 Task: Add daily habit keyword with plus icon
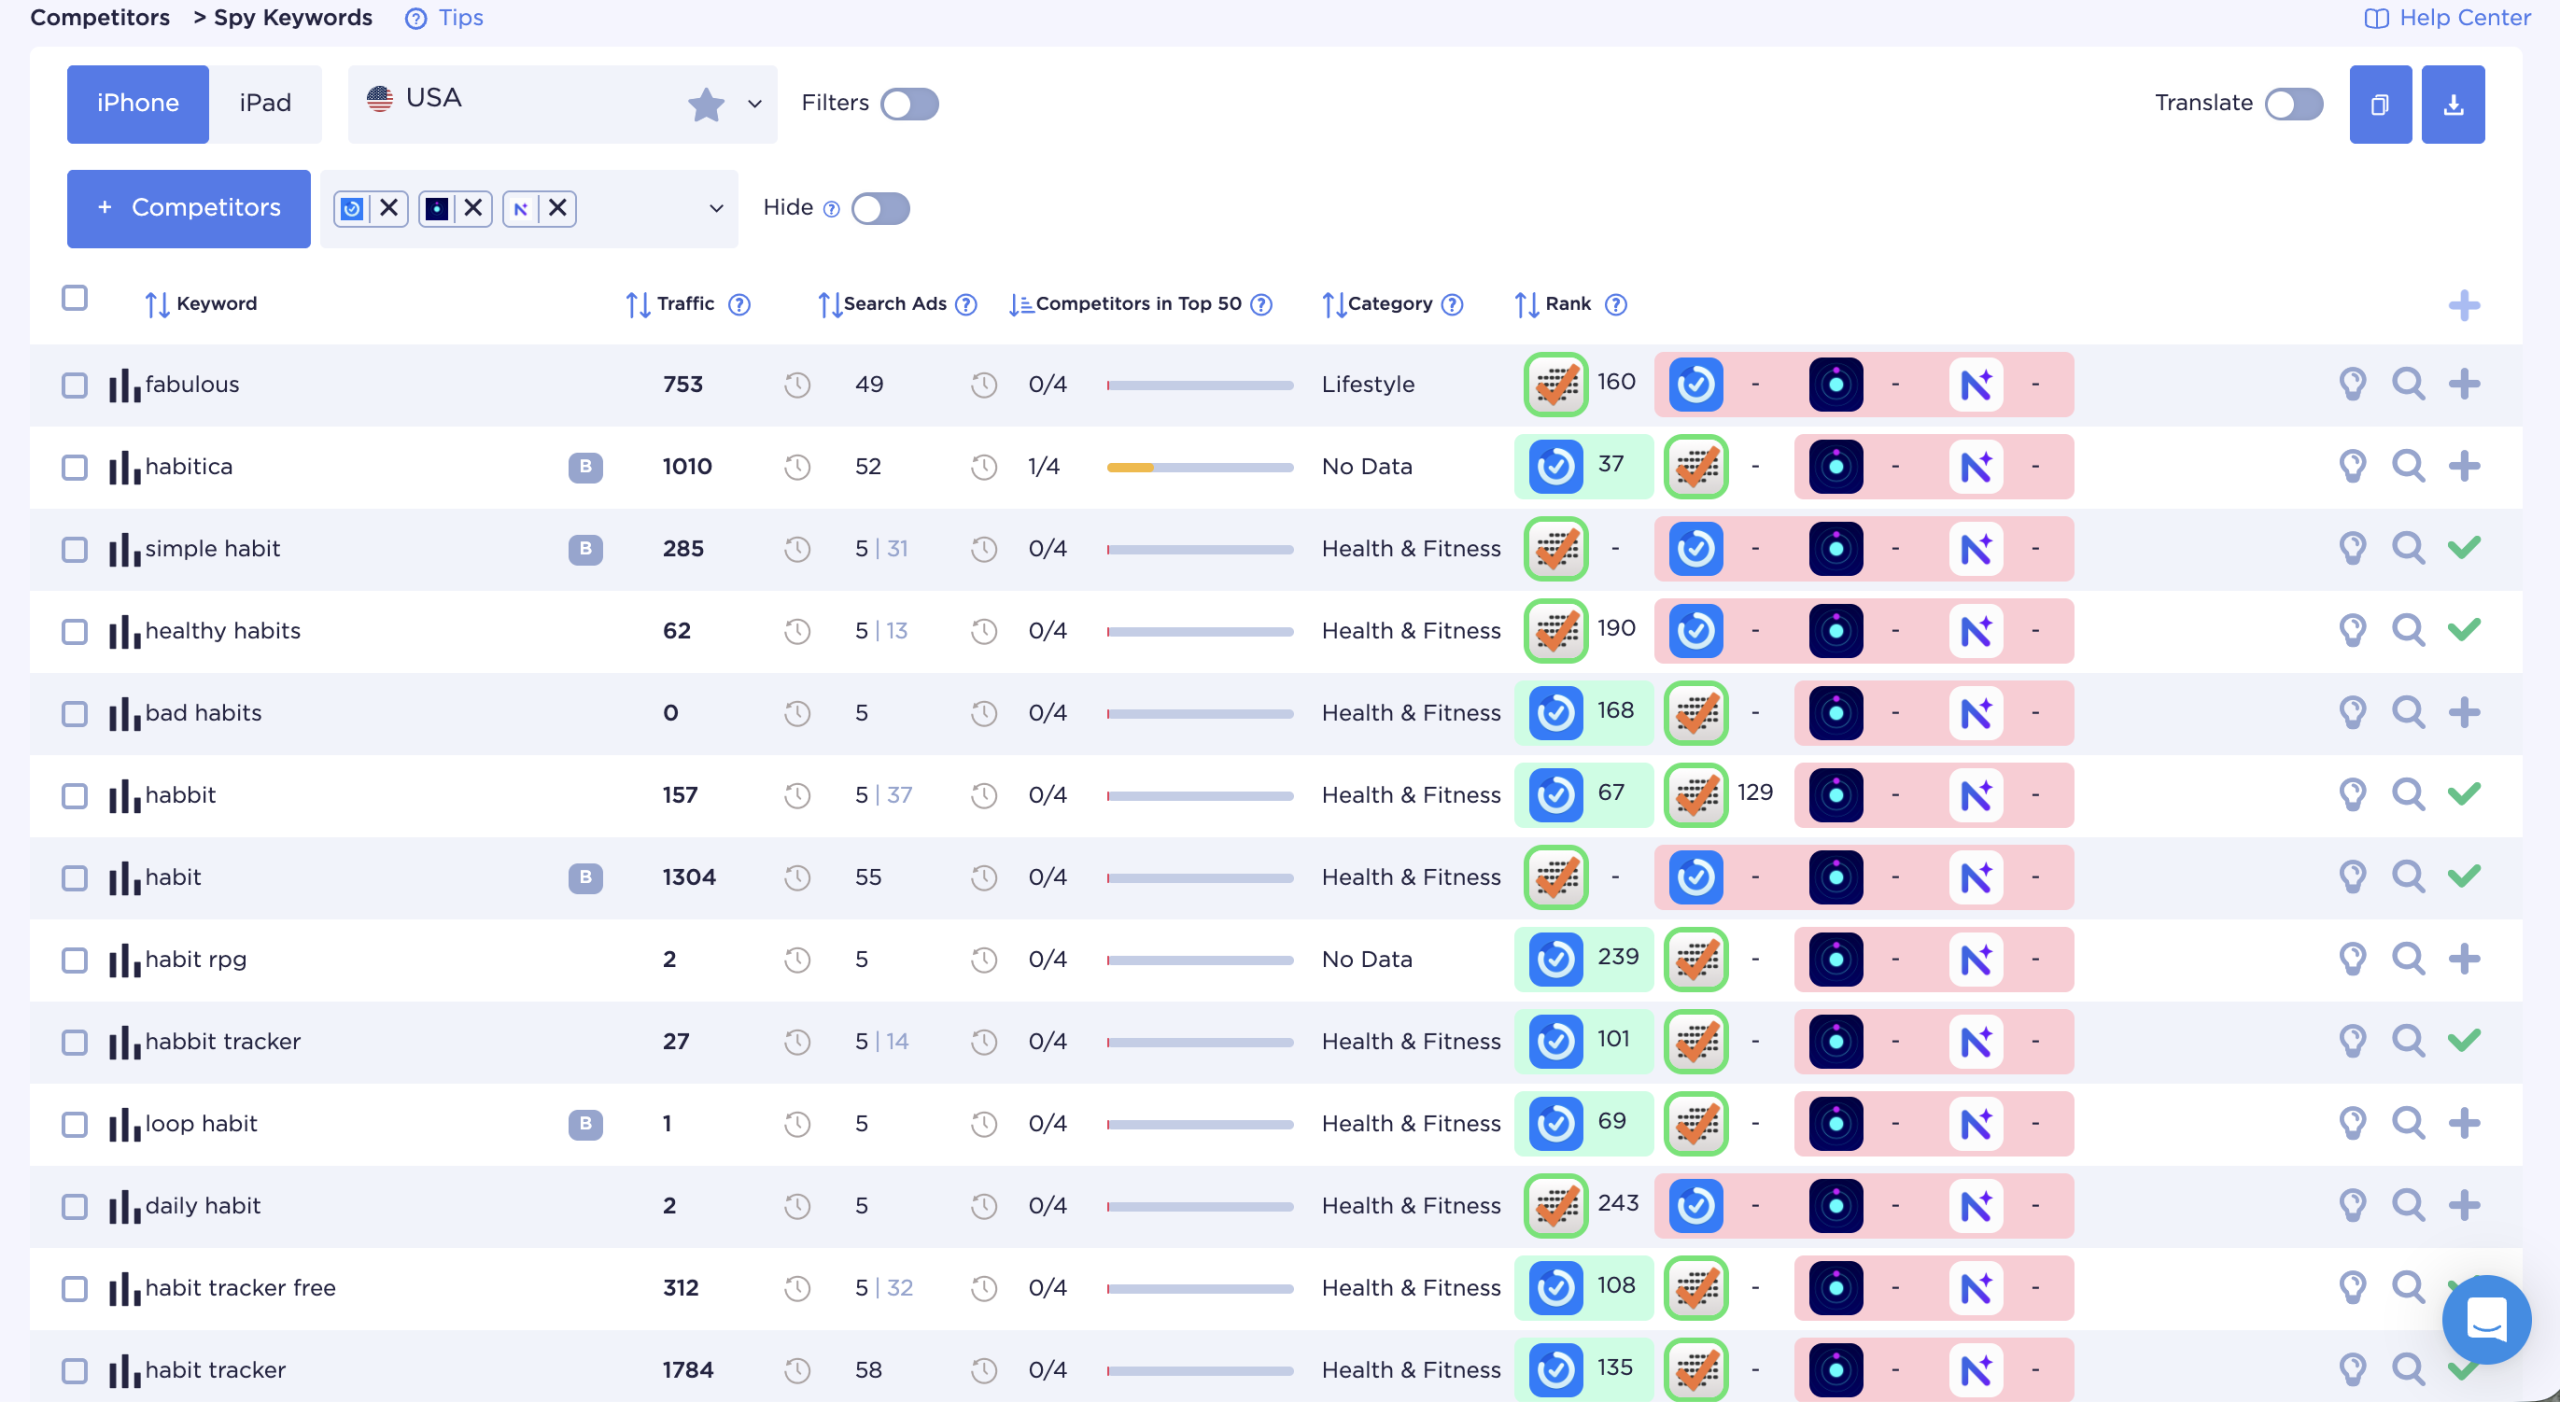point(2464,1206)
